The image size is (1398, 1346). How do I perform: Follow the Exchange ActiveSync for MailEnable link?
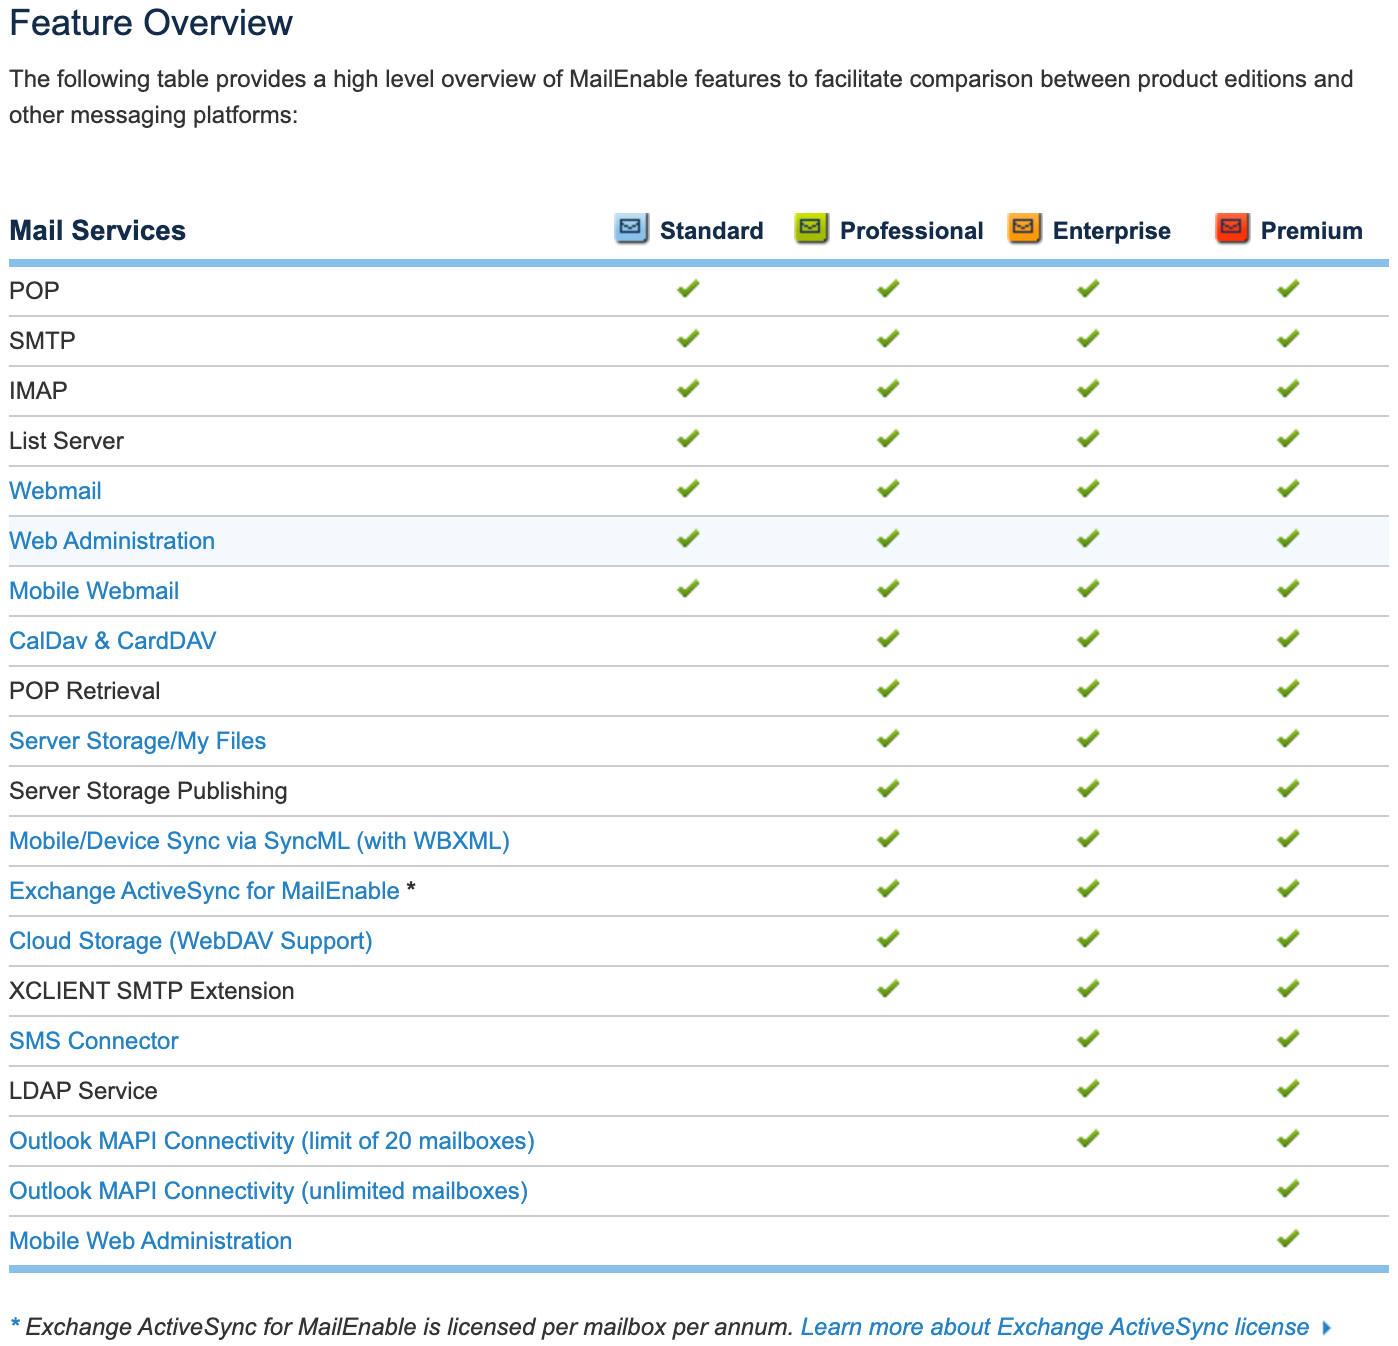[x=204, y=891]
